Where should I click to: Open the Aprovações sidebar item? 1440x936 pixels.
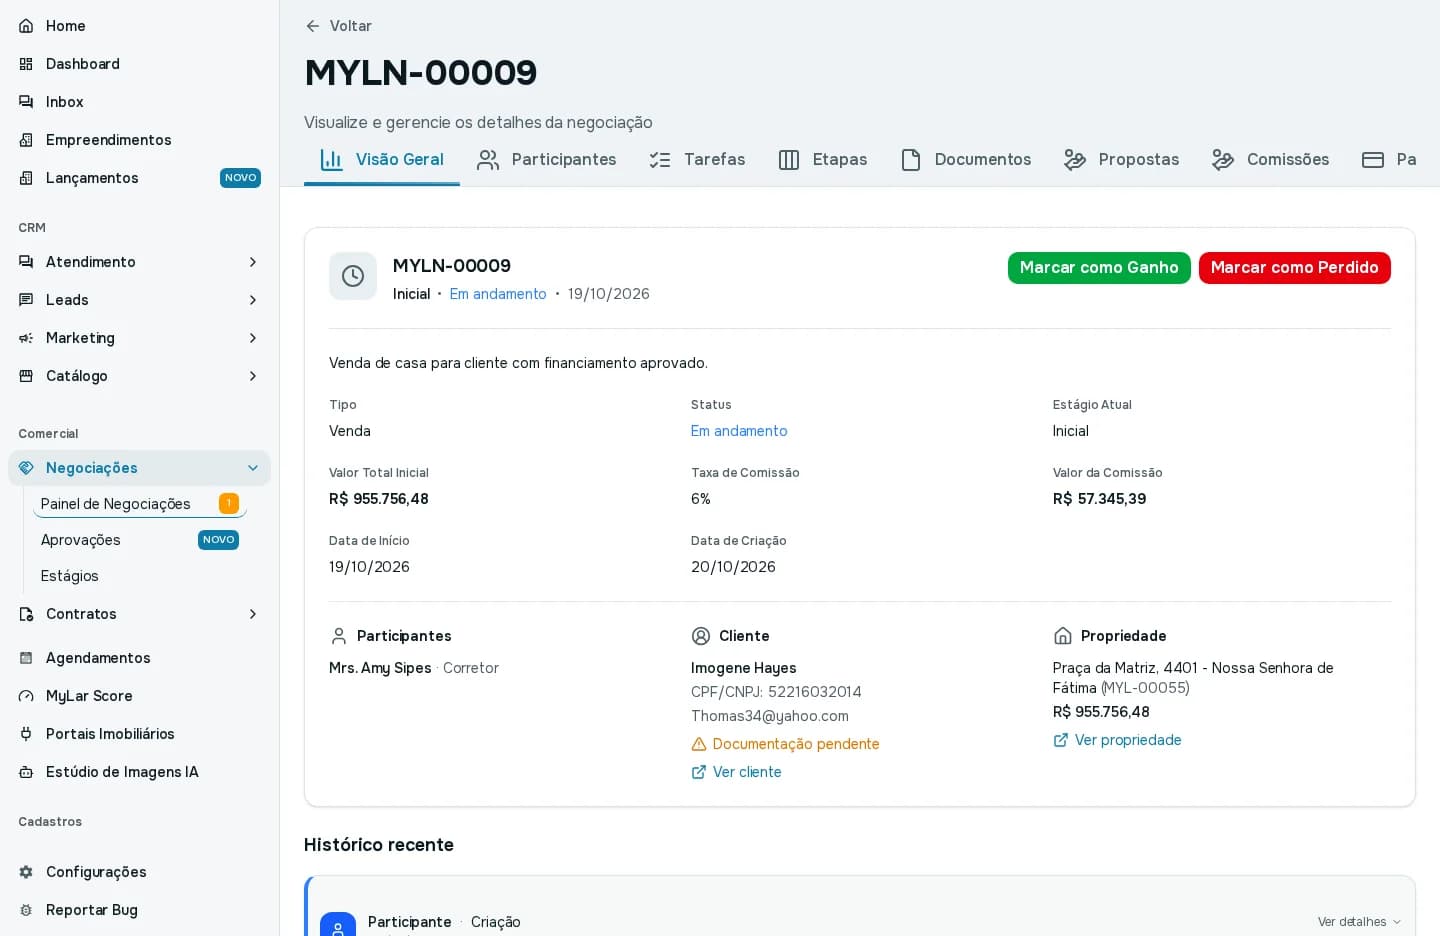tap(140, 540)
